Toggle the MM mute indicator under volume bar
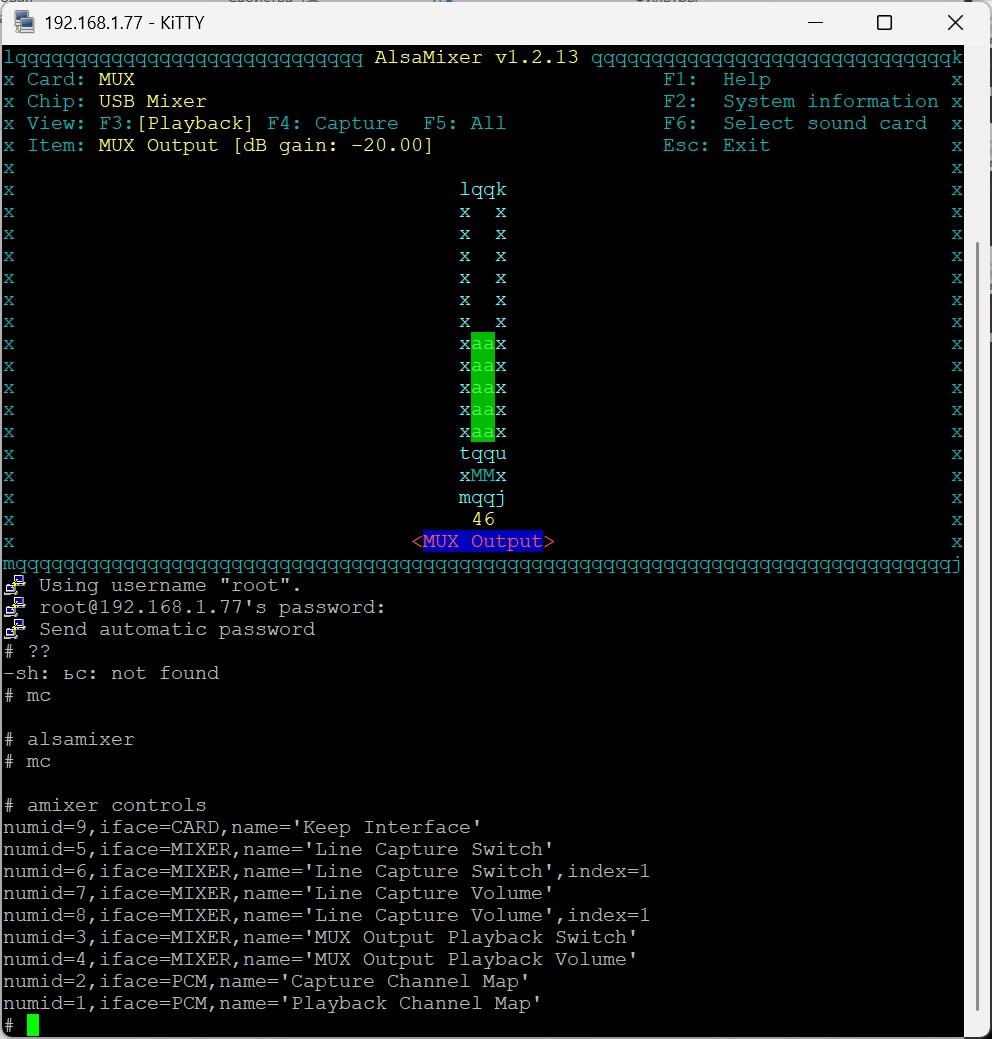992x1039 pixels. (x=483, y=476)
